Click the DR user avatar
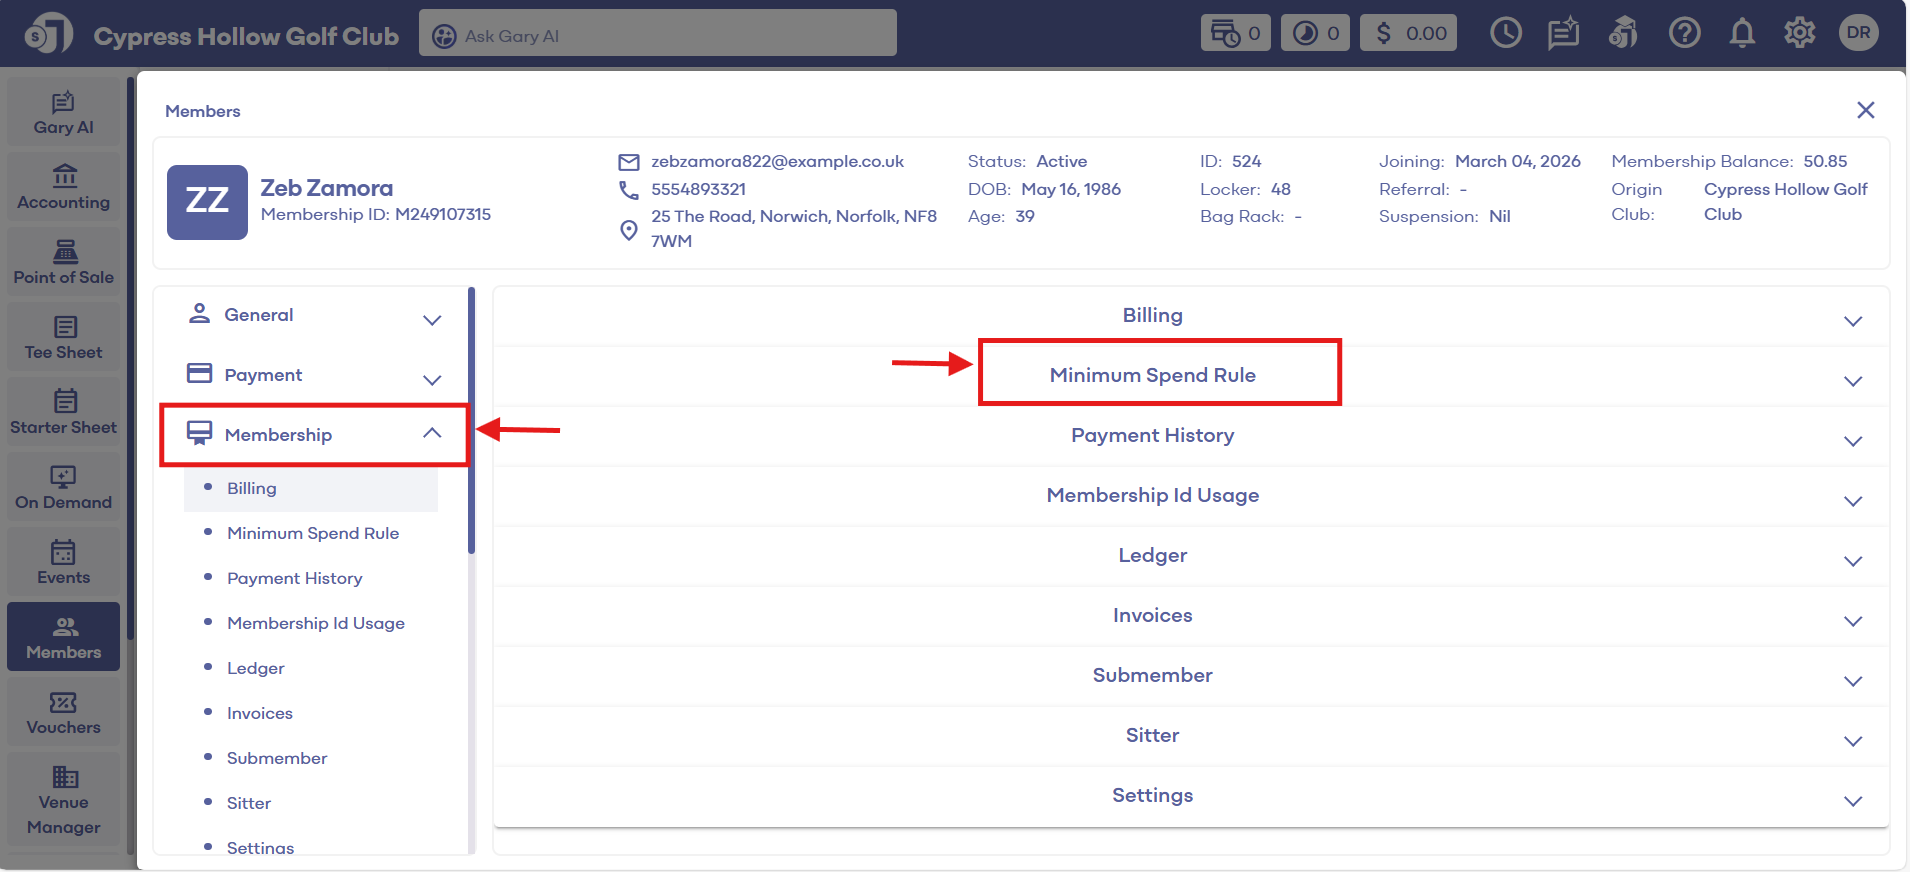 (x=1858, y=33)
